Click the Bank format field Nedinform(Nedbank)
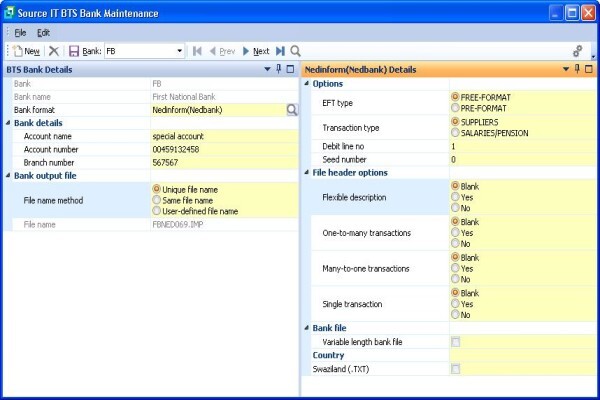Screen dimensions: 600x400 coord(219,110)
